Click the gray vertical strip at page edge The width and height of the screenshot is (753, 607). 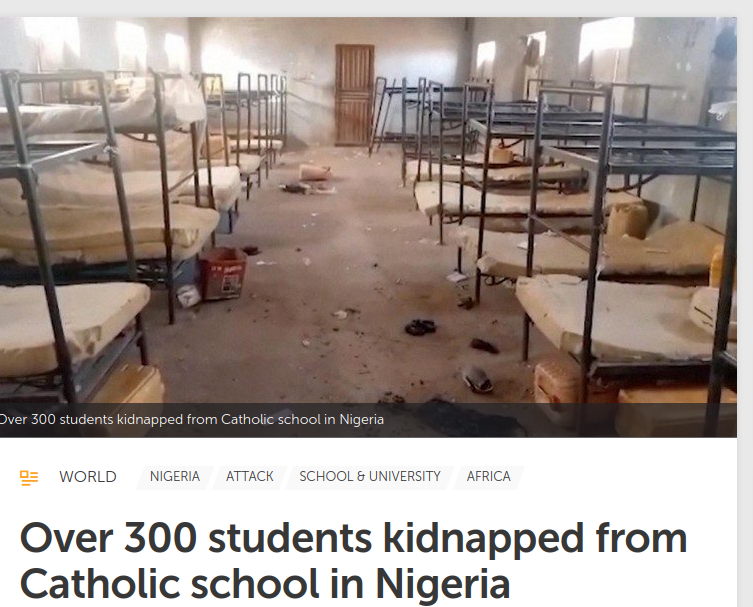click(x=745, y=304)
